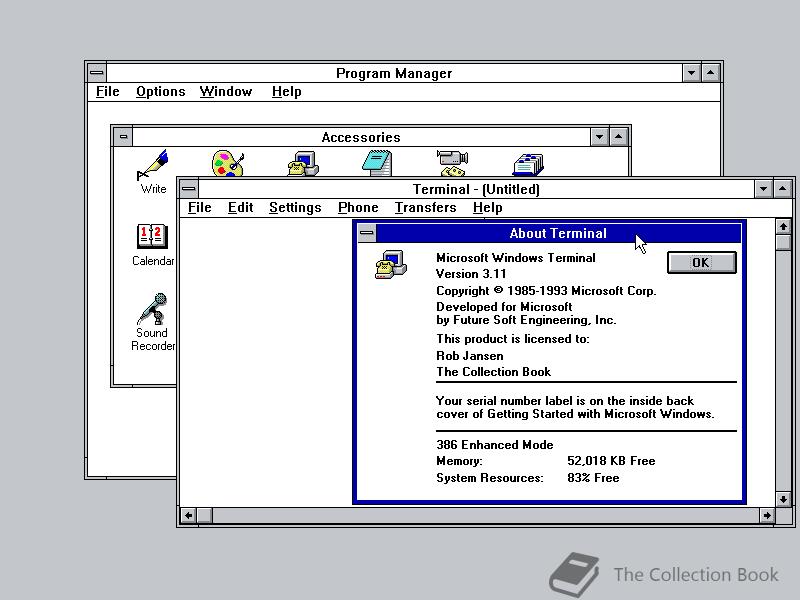This screenshot has height=600, width=800.
Task: Click "83% Free" system resources value
Action: (593, 478)
